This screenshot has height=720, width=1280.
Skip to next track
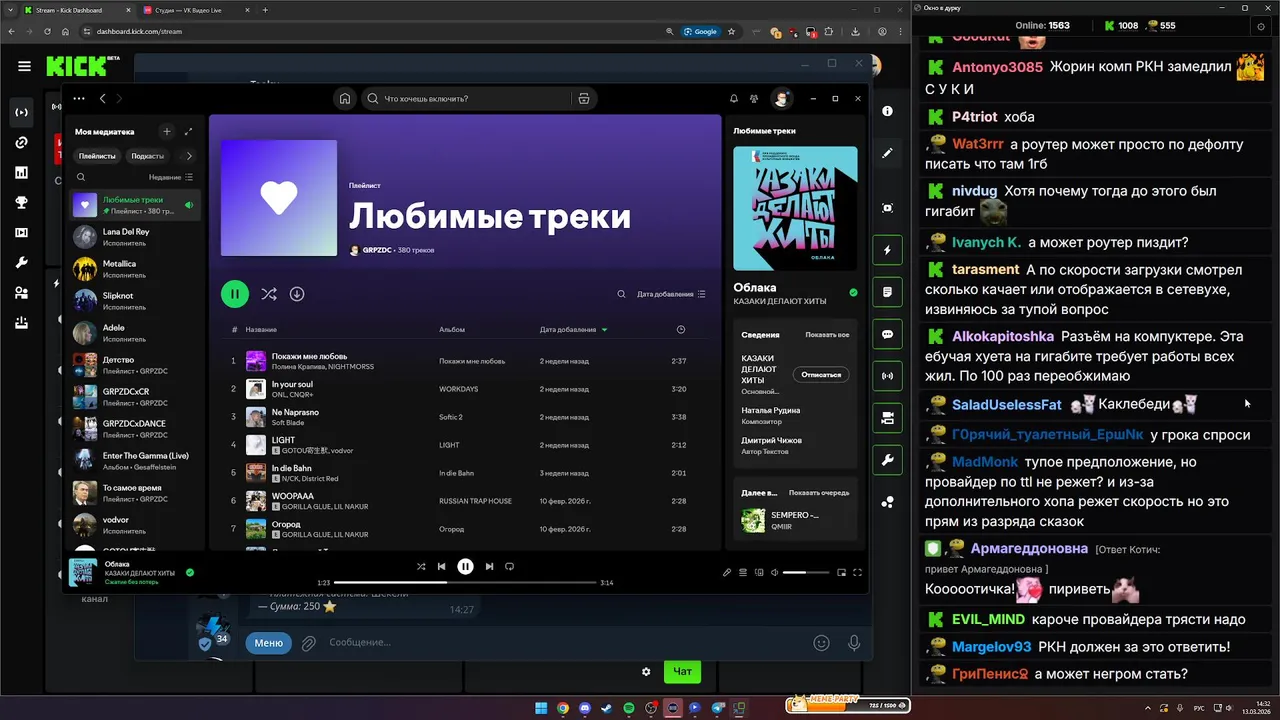point(489,566)
